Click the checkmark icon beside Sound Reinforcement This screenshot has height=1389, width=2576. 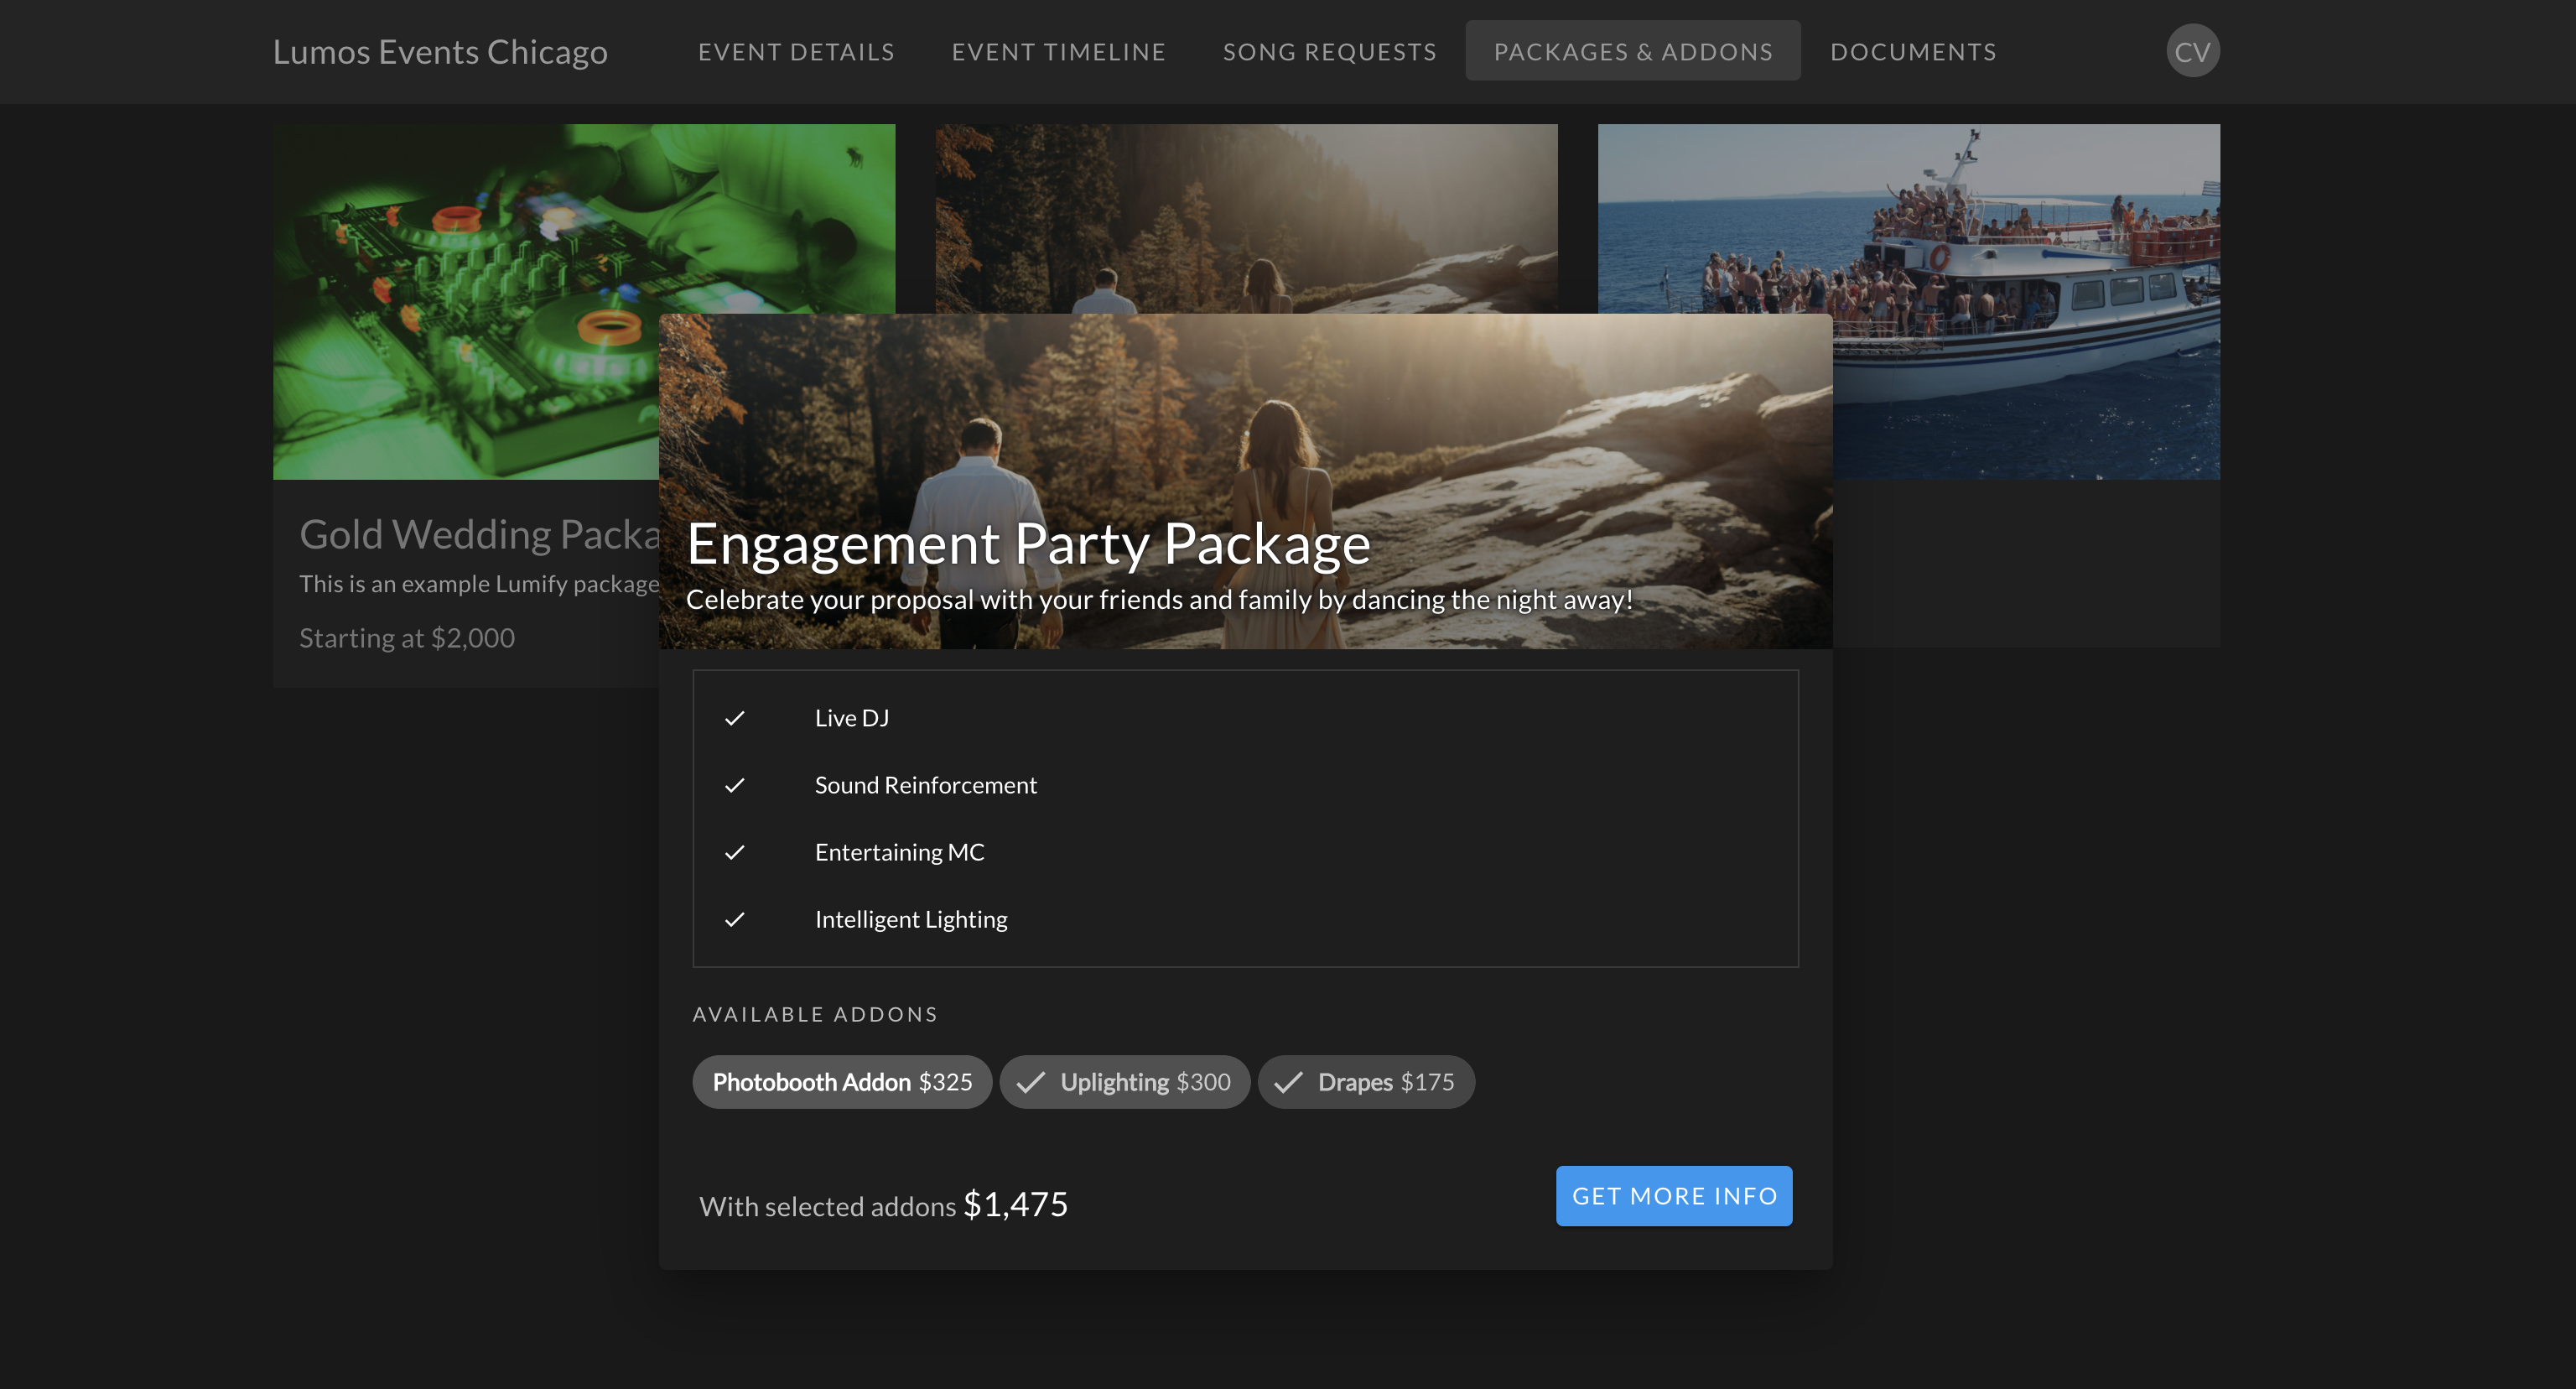pos(735,785)
